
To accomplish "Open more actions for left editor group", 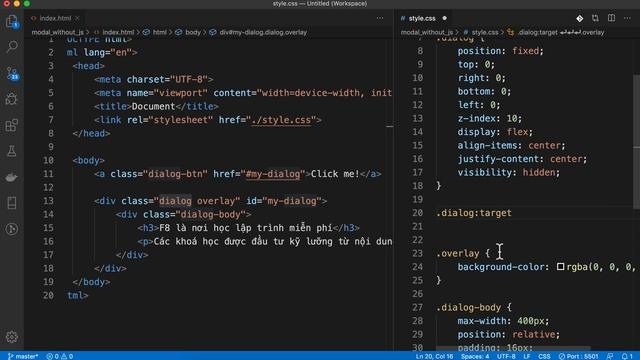I will pos(380,18).
